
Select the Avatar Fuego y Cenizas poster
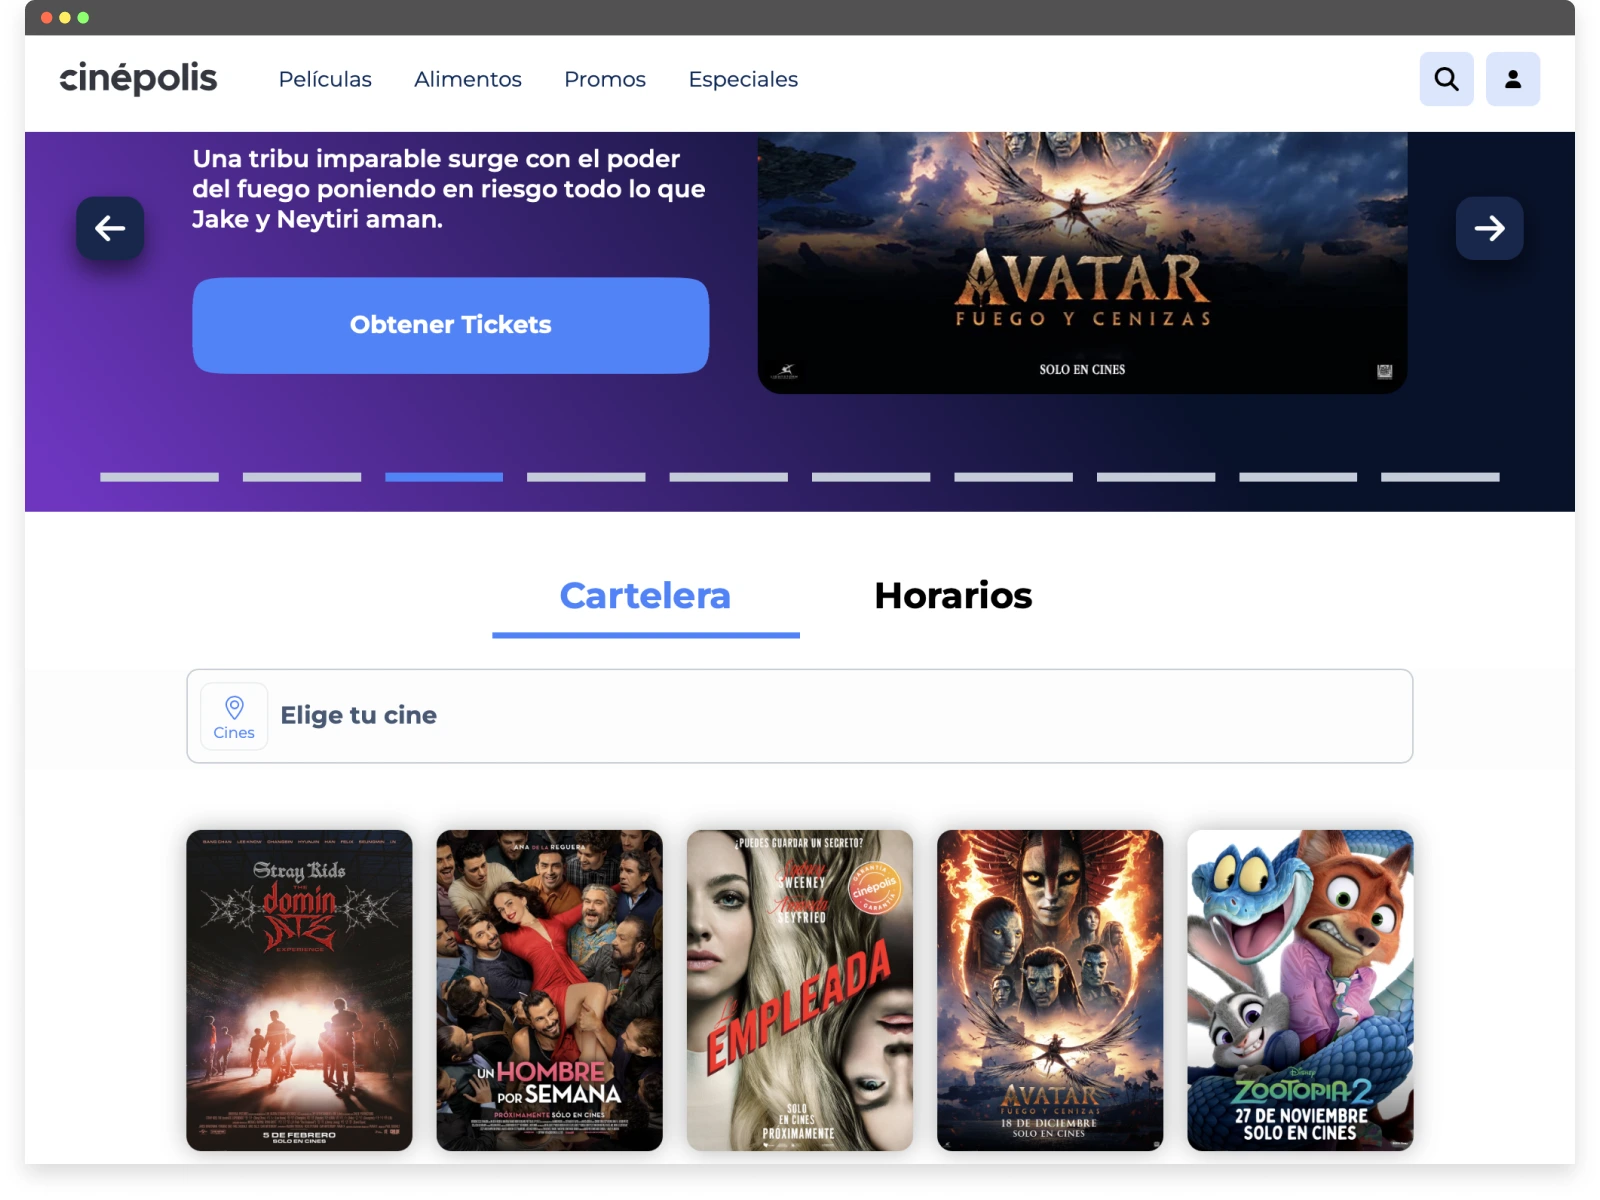pyautogui.click(x=1050, y=990)
